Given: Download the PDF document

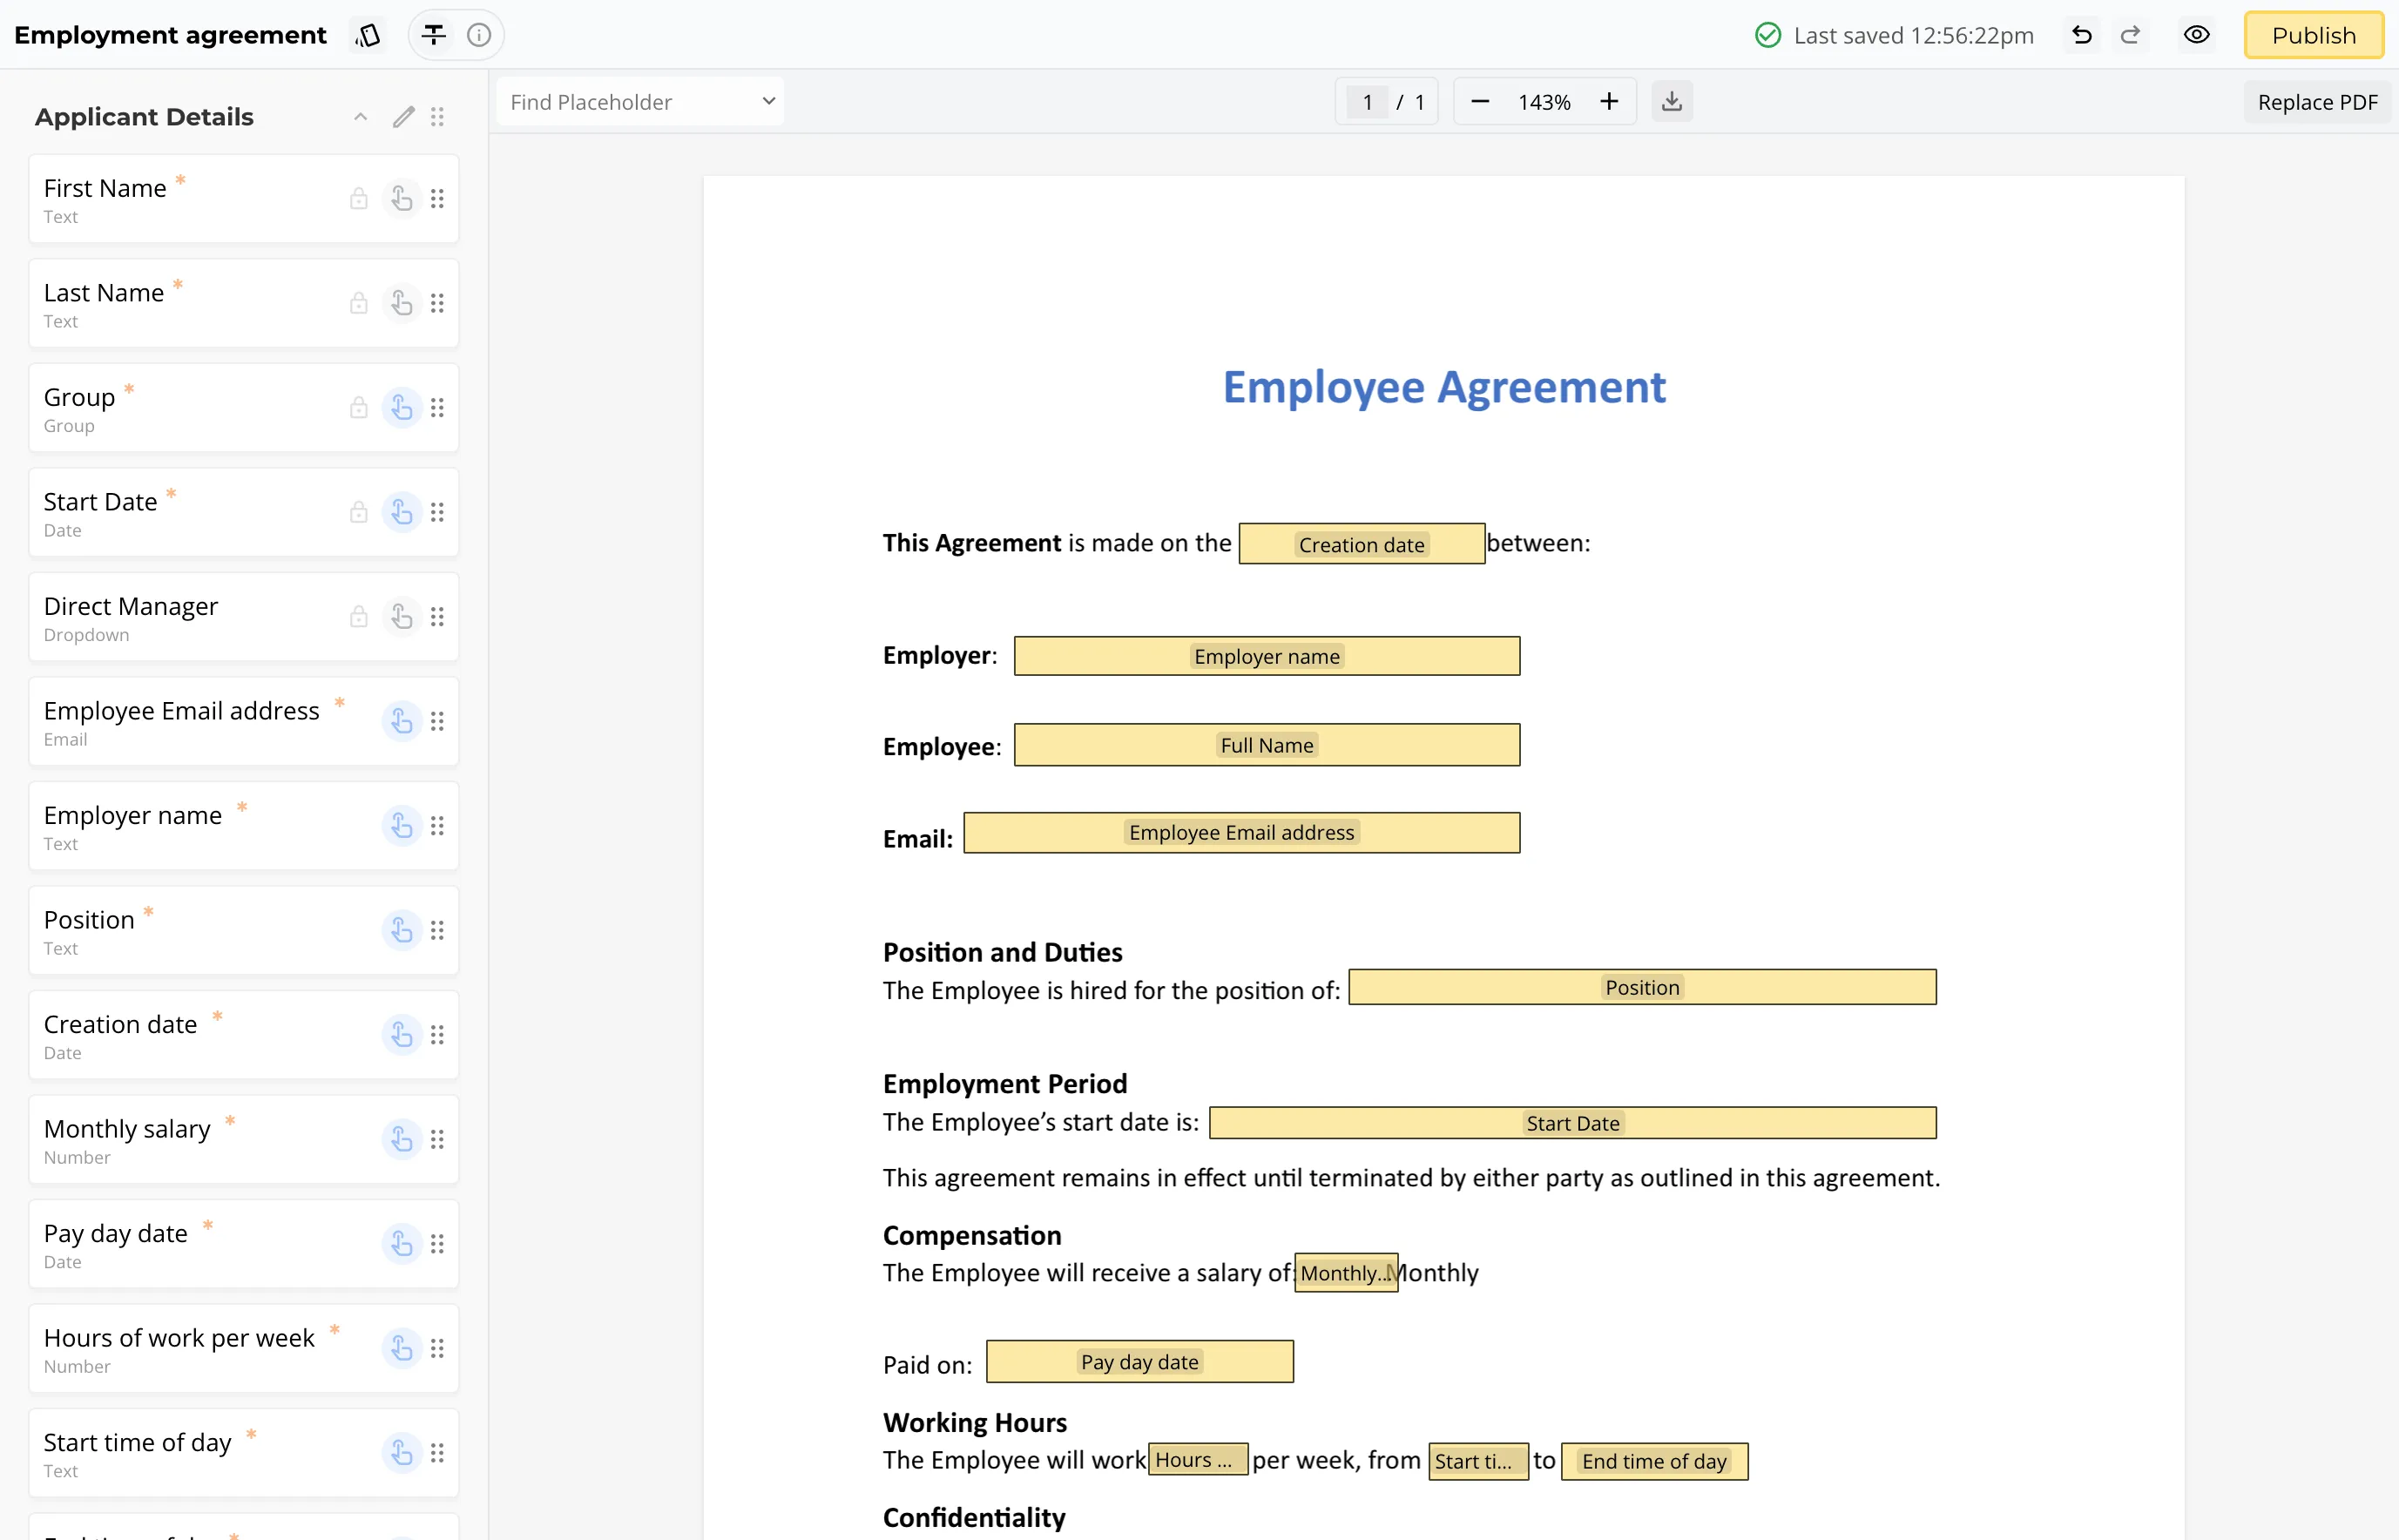Looking at the screenshot, I should [1672, 102].
